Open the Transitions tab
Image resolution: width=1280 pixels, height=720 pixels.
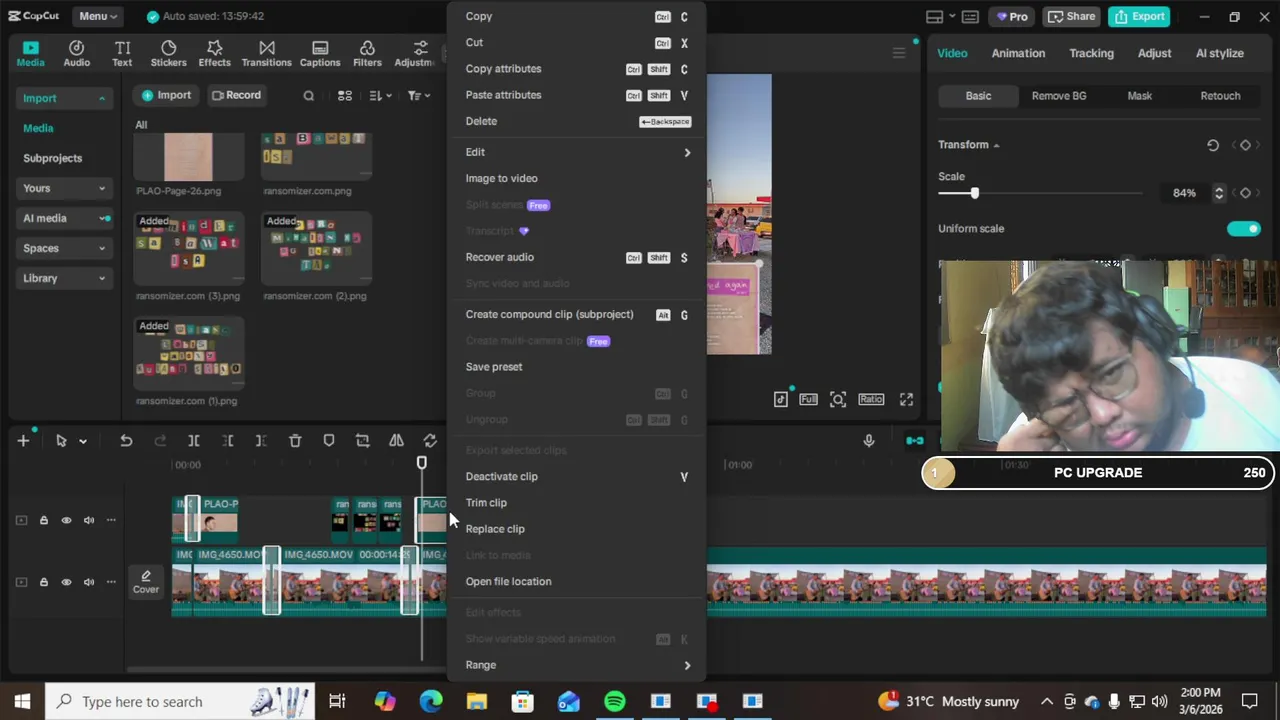(267, 54)
